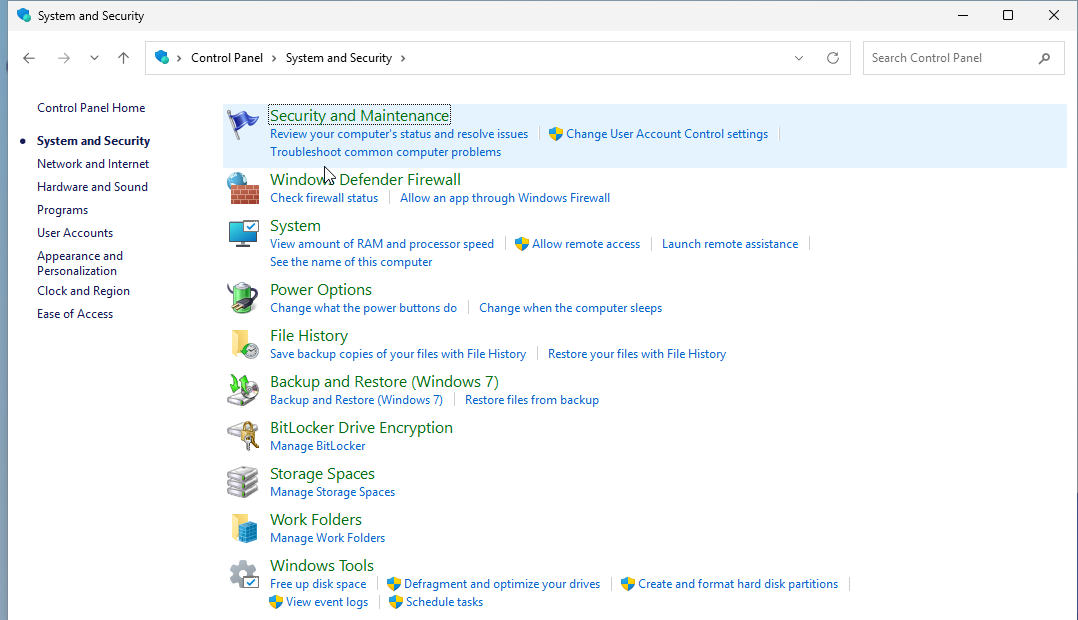The width and height of the screenshot is (1078, 620).
Task: Go back with the Back arrow
Action: [x=29, y=58]
